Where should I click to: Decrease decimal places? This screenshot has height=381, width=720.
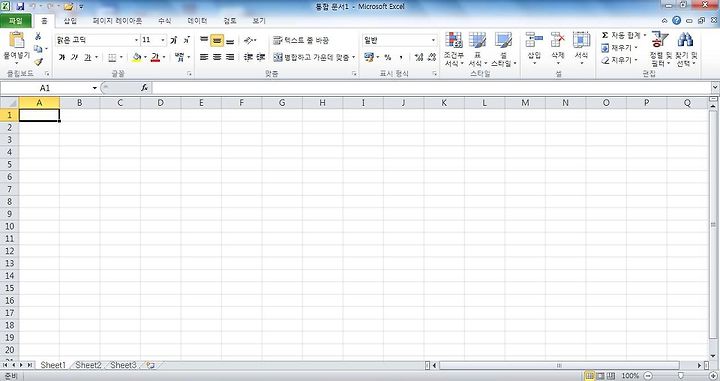(432, 57)
